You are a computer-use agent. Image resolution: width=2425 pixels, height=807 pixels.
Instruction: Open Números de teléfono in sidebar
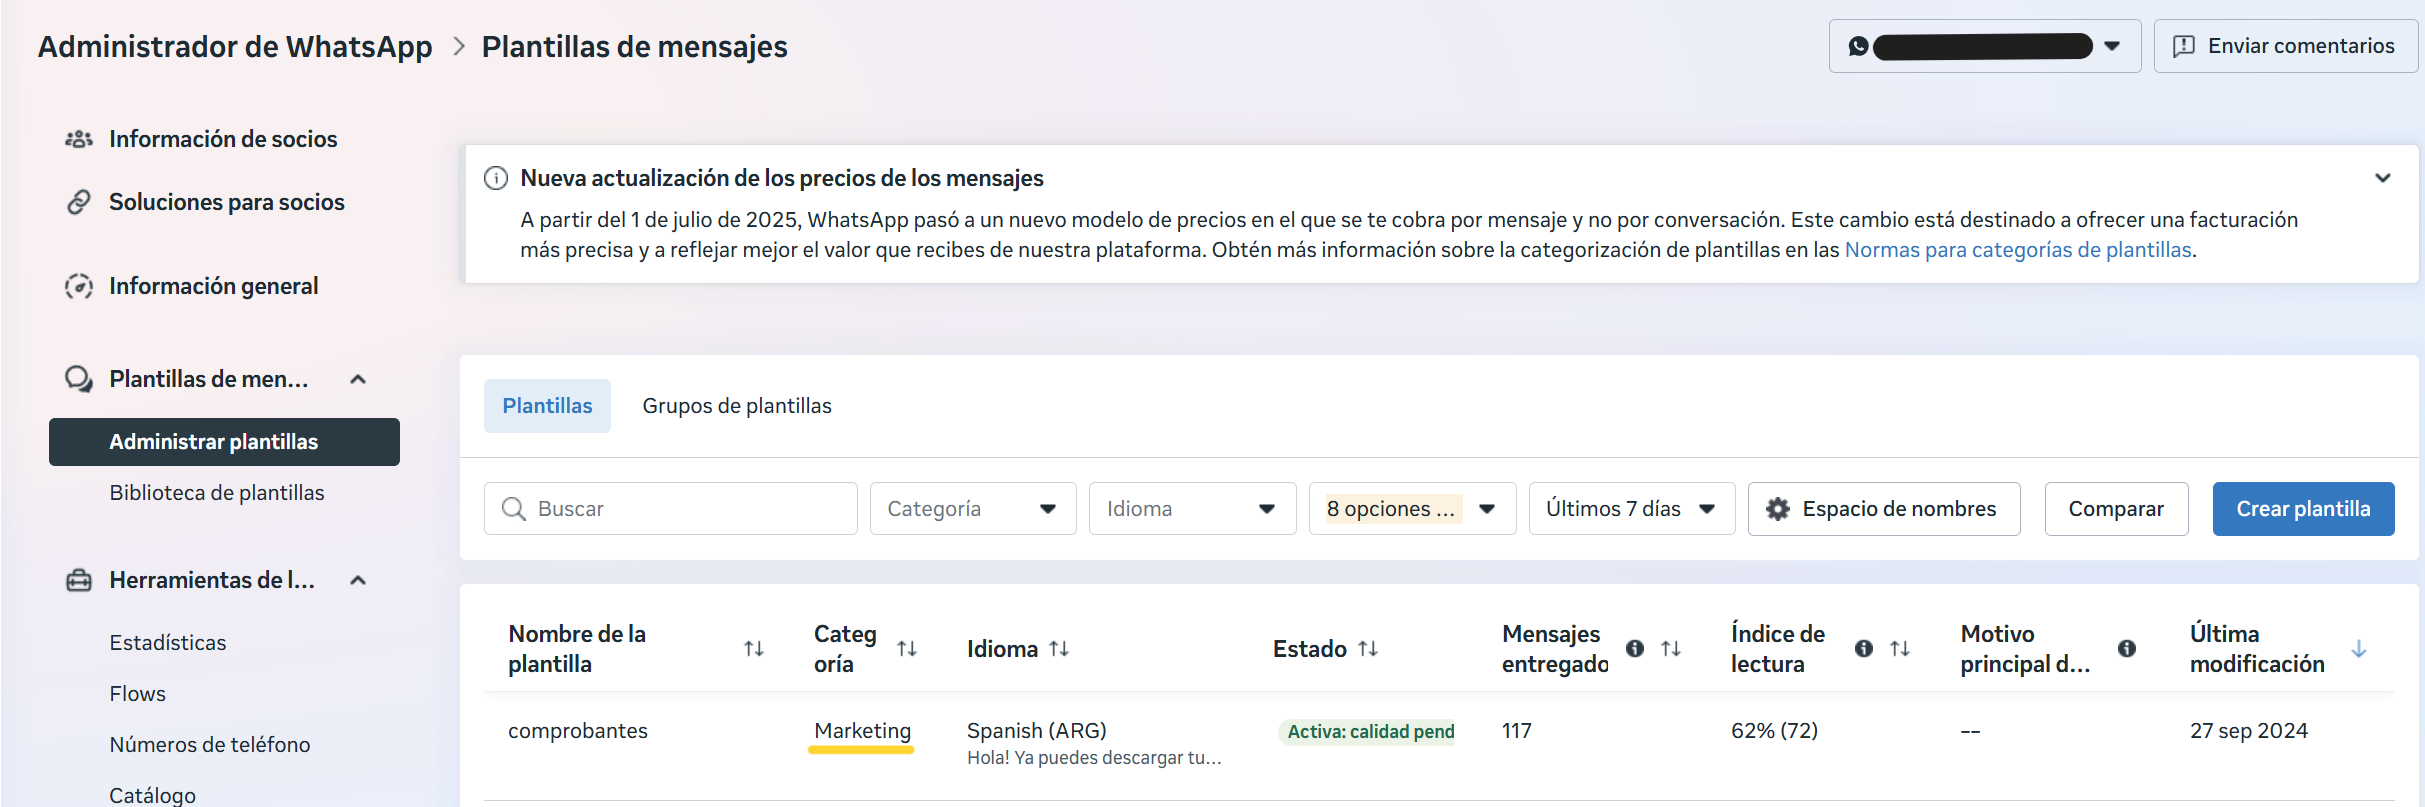point(210,745)
